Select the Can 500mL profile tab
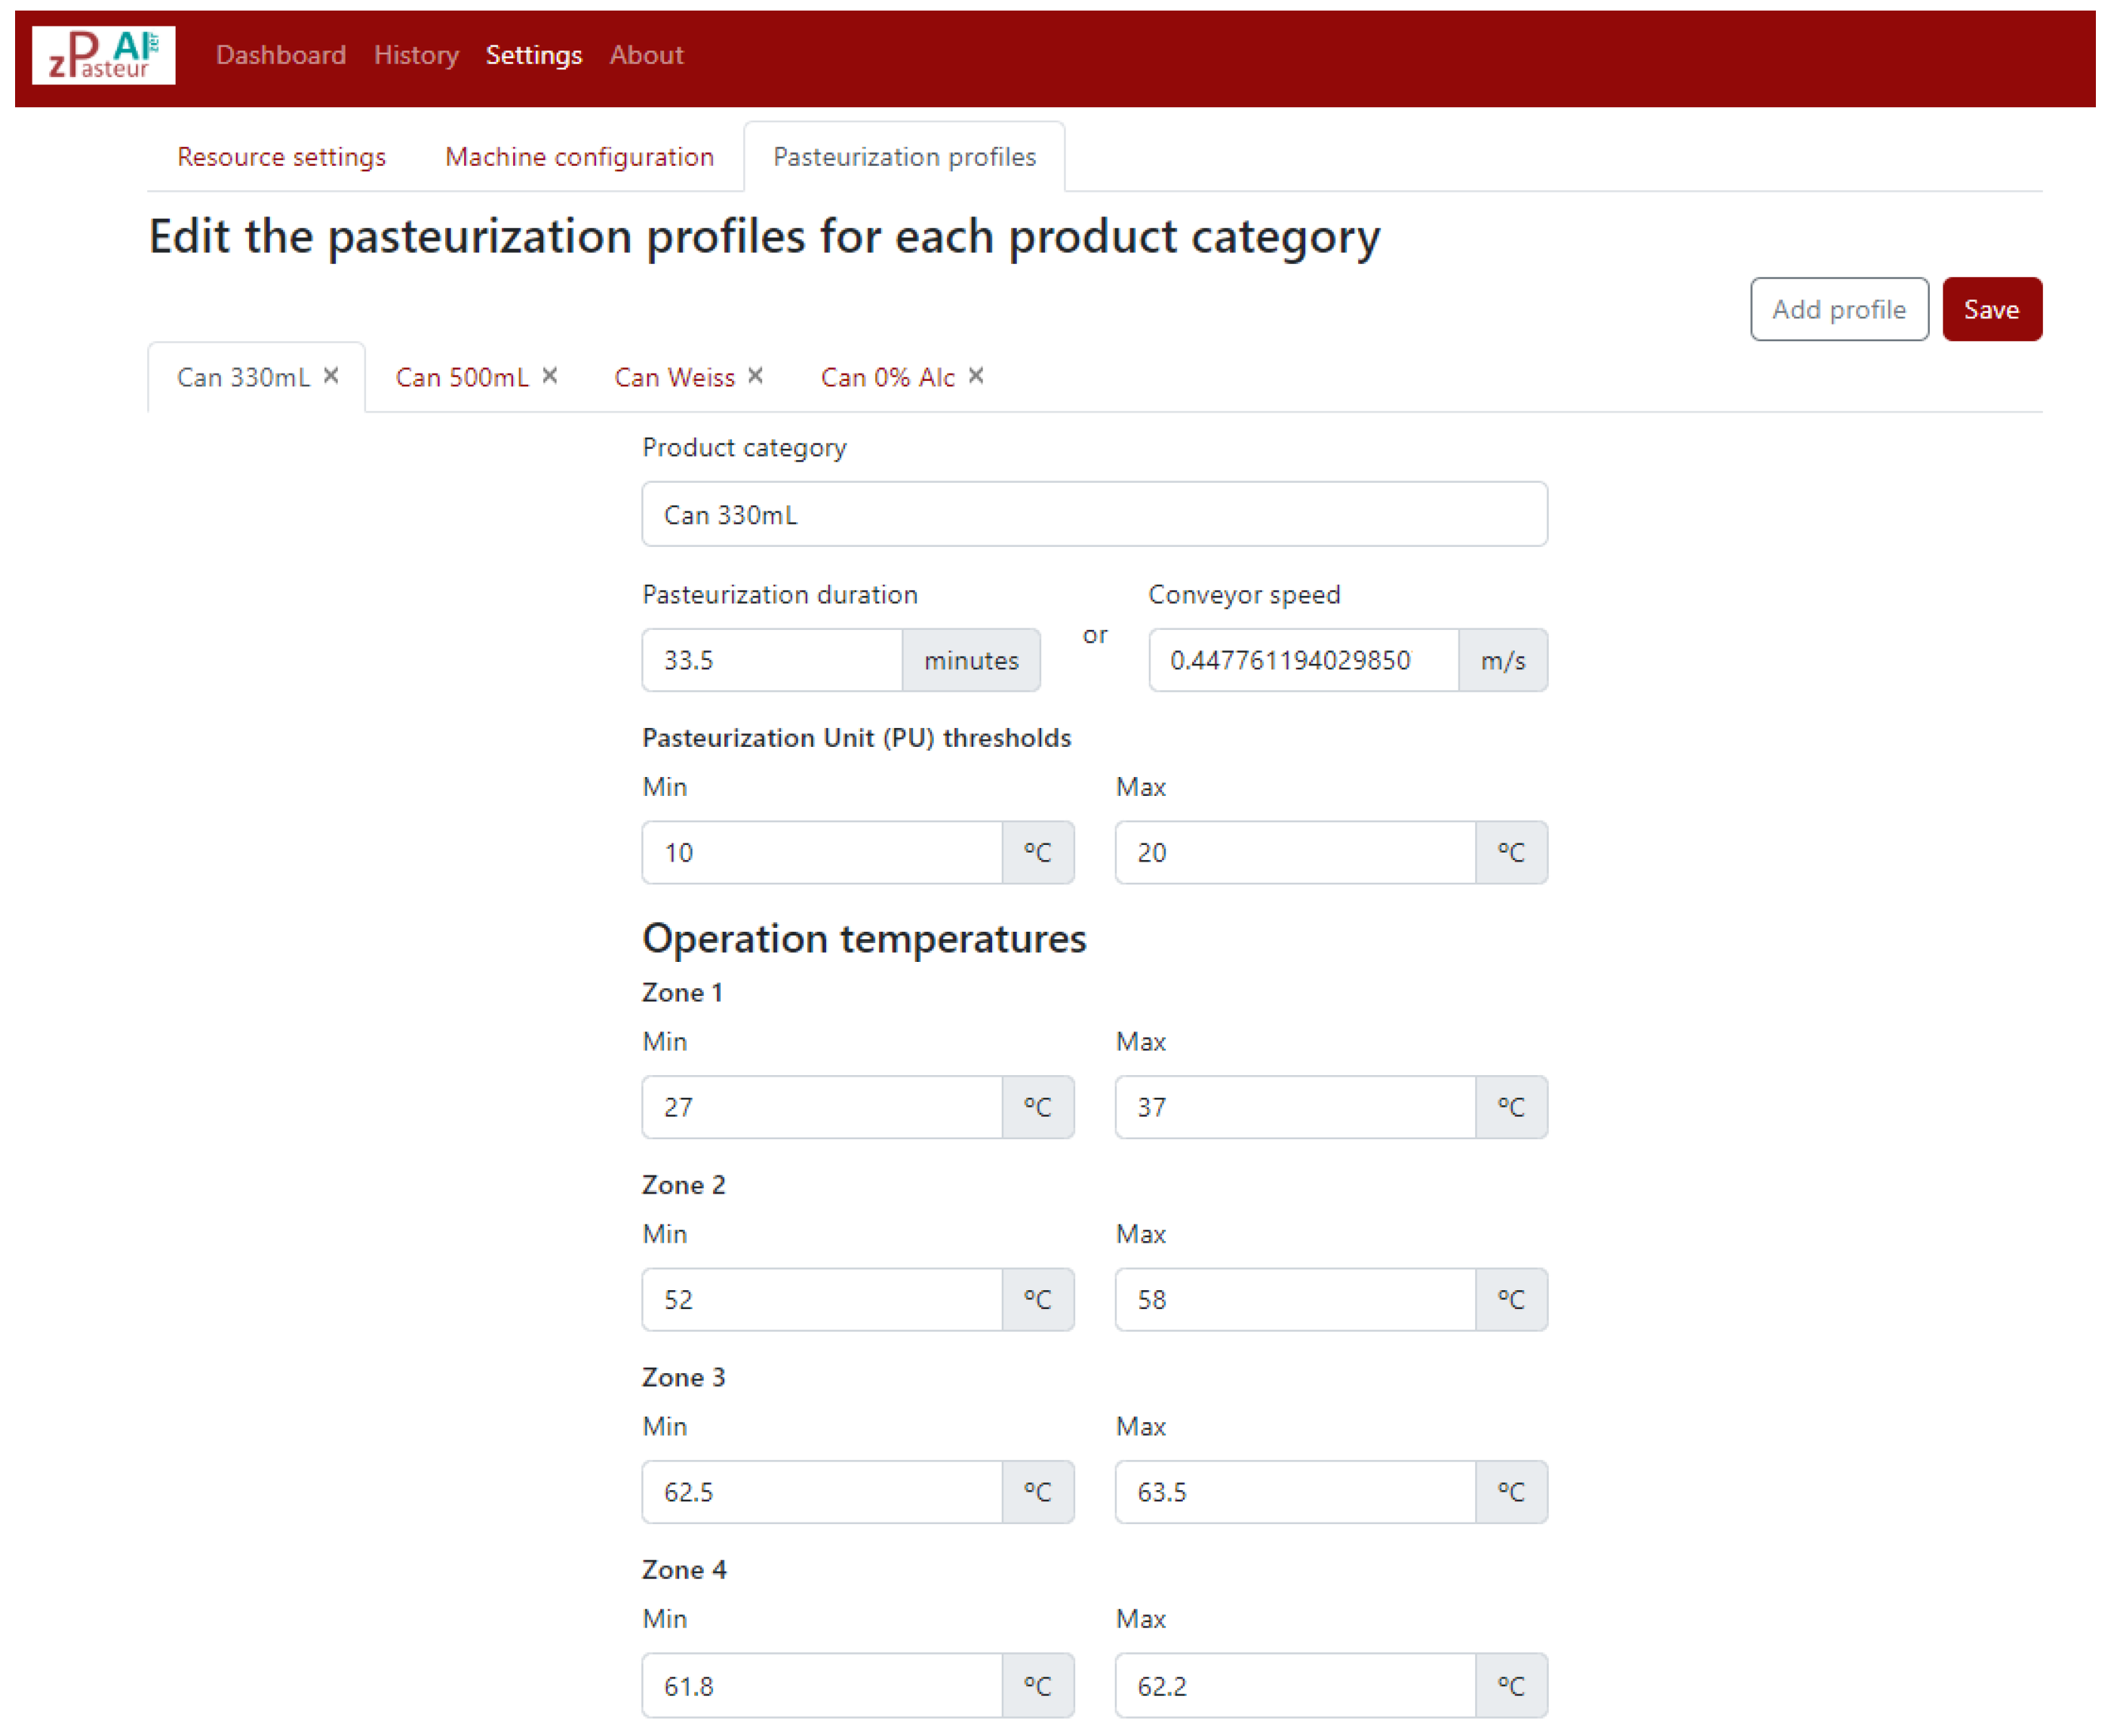This screenshot has width=2114, height=1736. pos(461,377)
